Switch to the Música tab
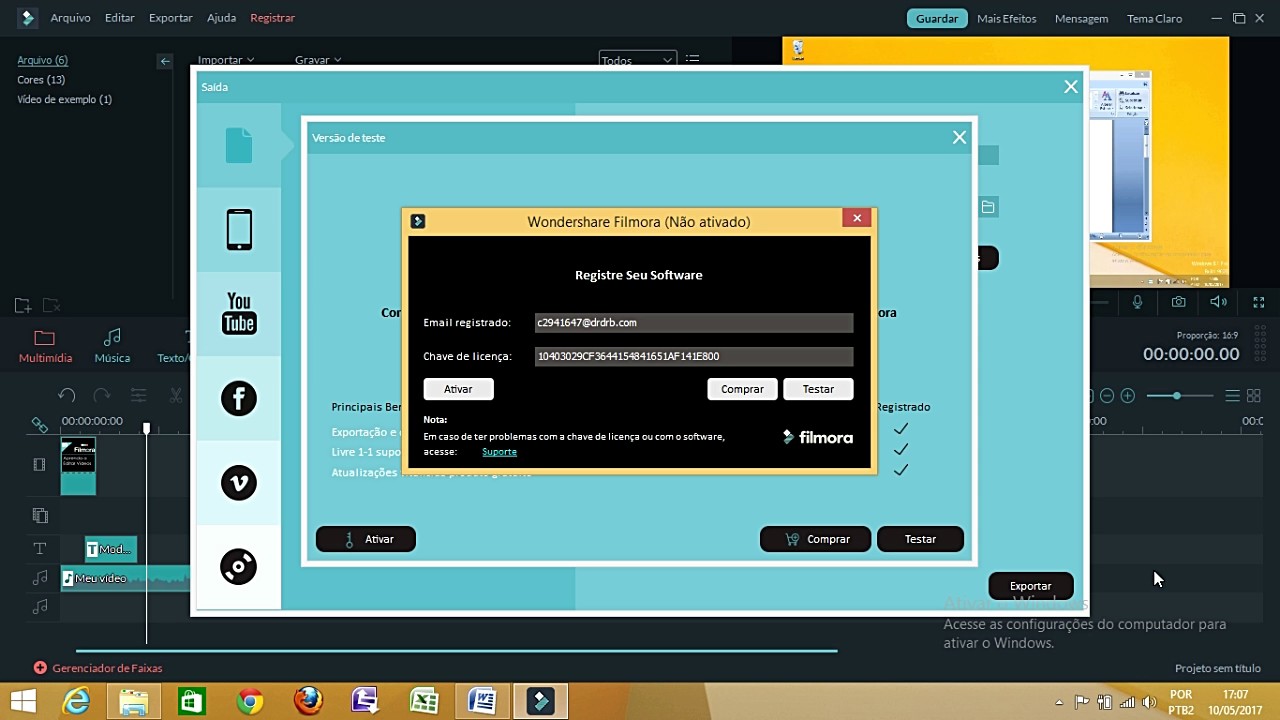 (x=112, y=346)
